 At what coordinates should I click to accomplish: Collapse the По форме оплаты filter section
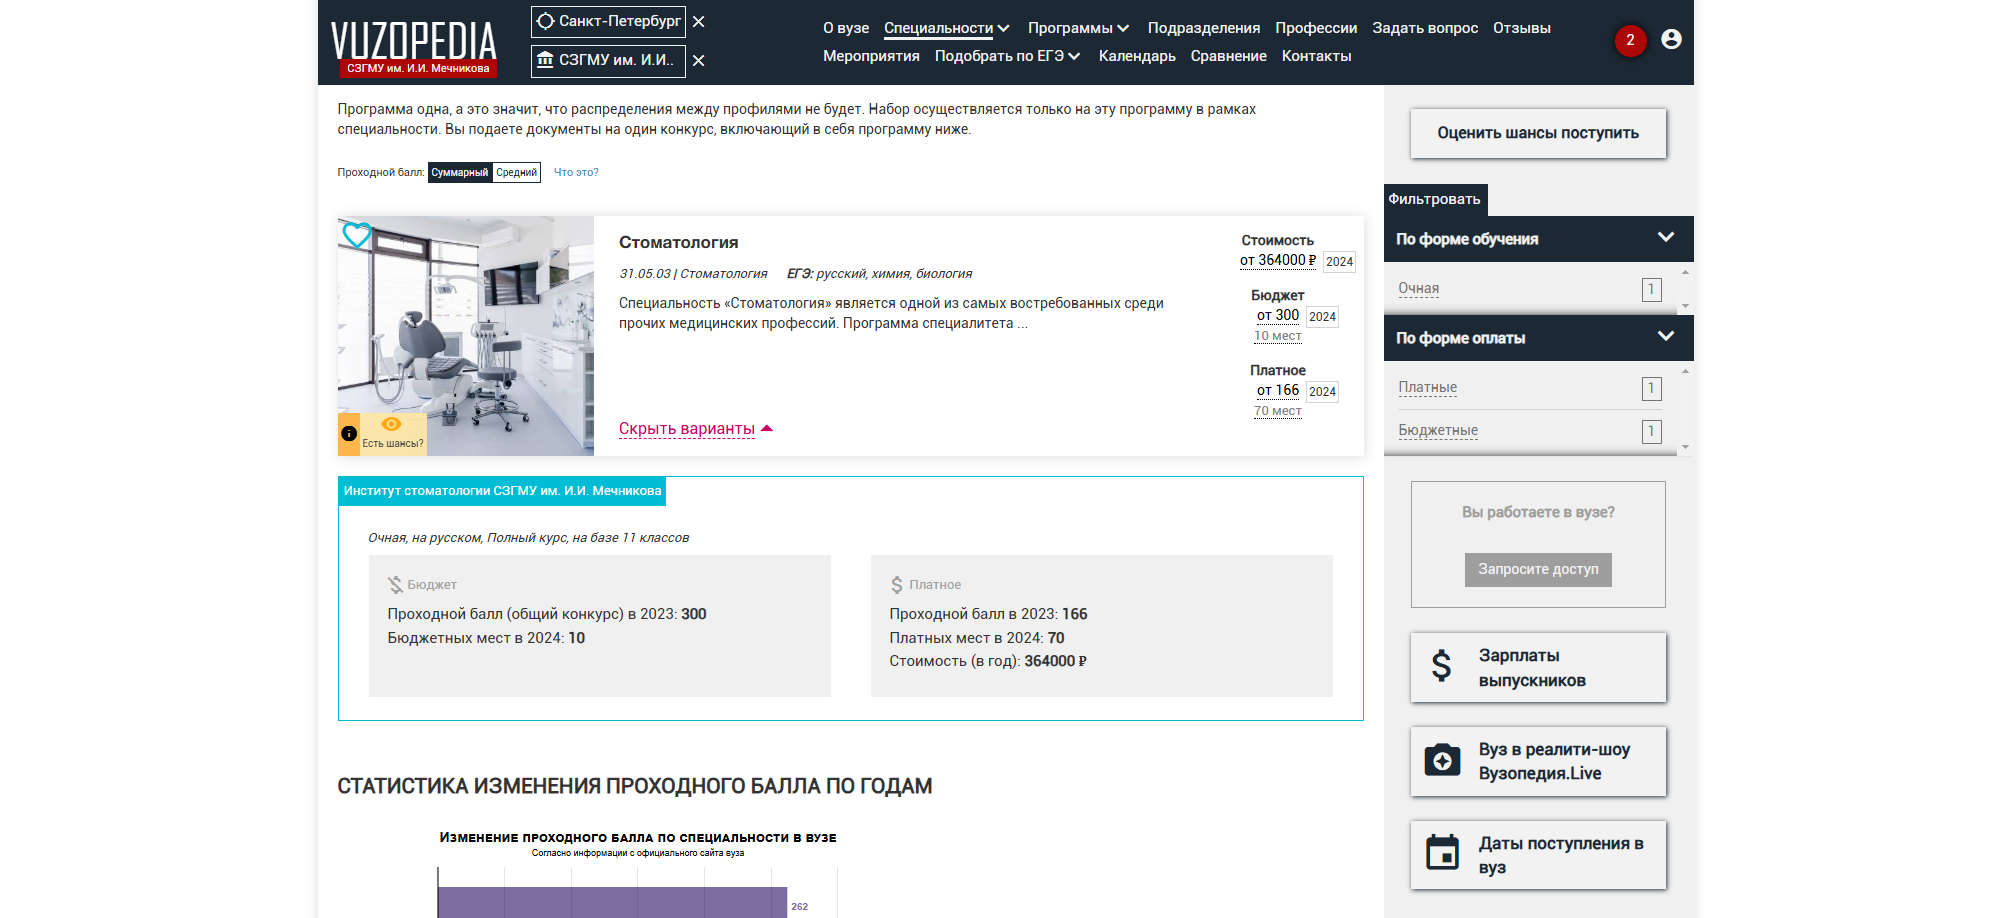click(x=1538, y=338)
